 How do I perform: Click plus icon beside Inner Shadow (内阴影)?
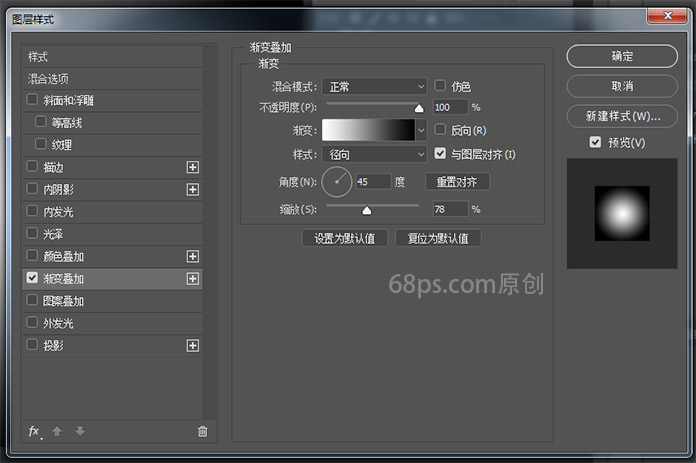coord(193,189)
